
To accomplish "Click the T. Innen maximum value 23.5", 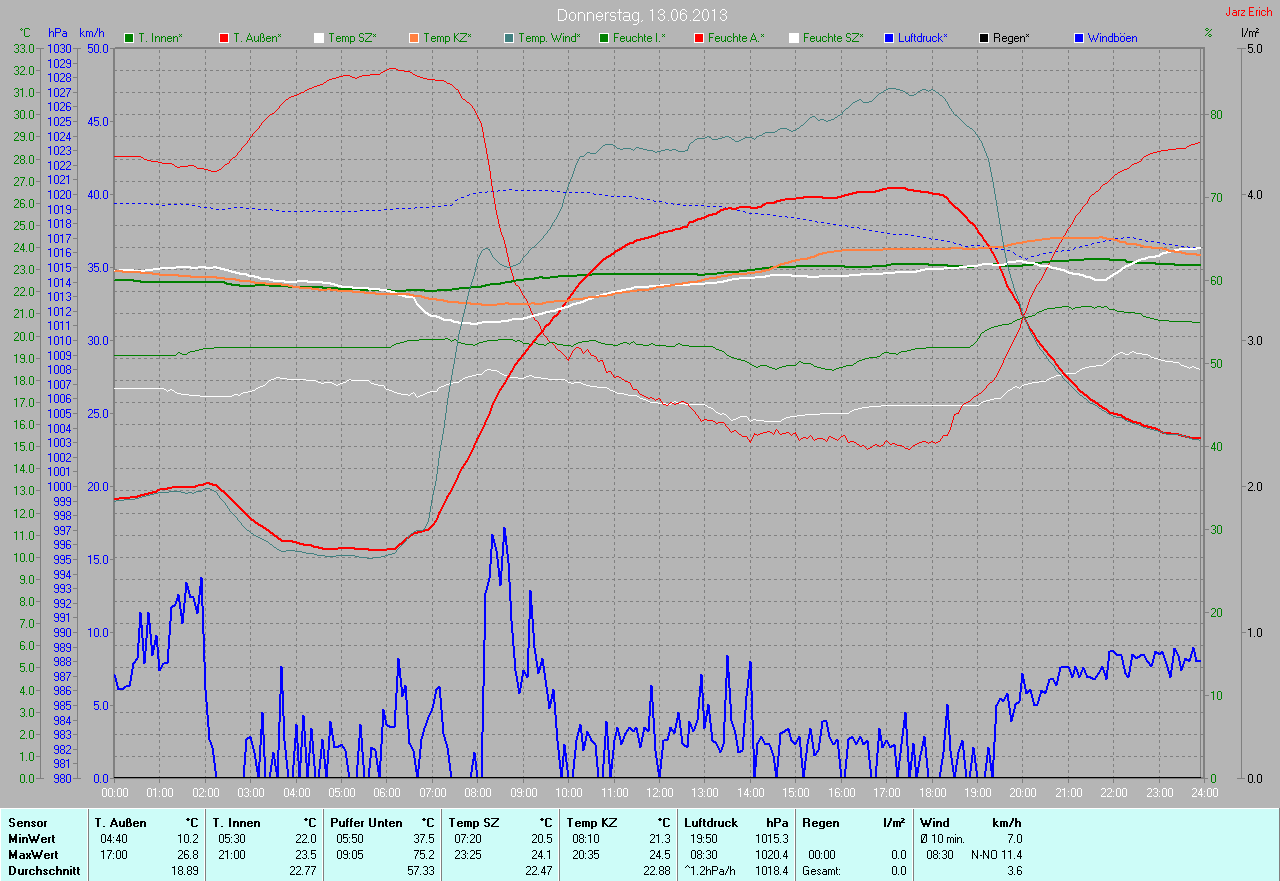I will pyautogui.click(x=306, y=855).
